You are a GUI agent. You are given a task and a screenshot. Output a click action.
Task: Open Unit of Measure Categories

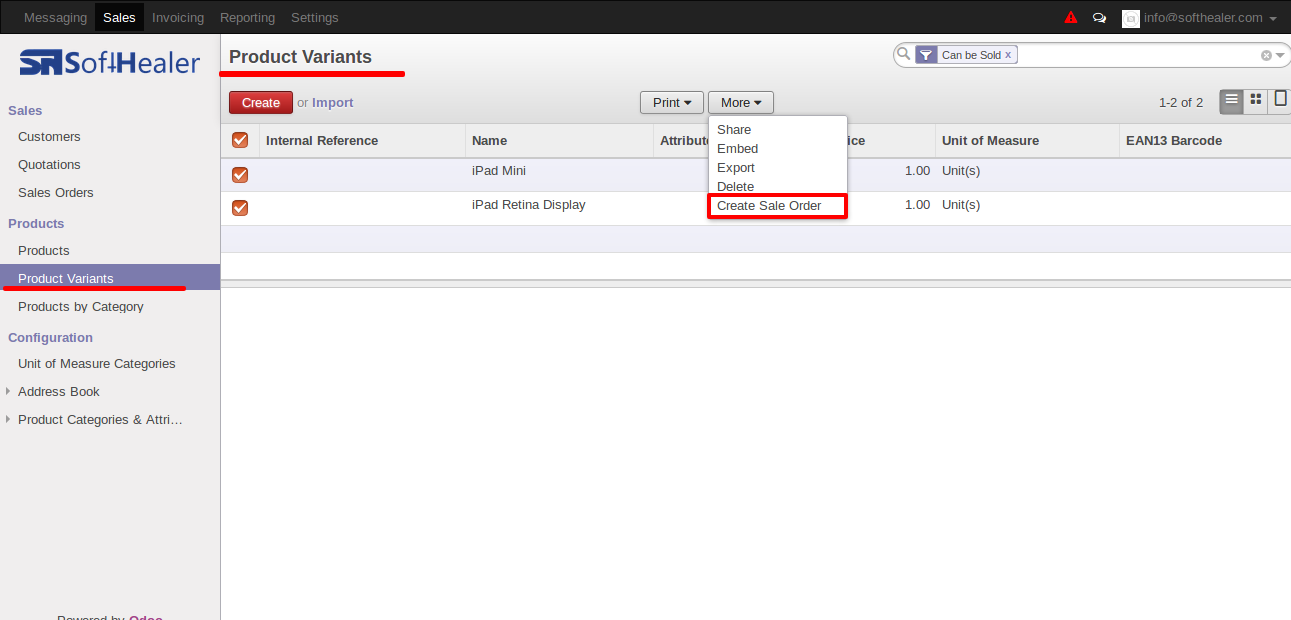[97, 363]
